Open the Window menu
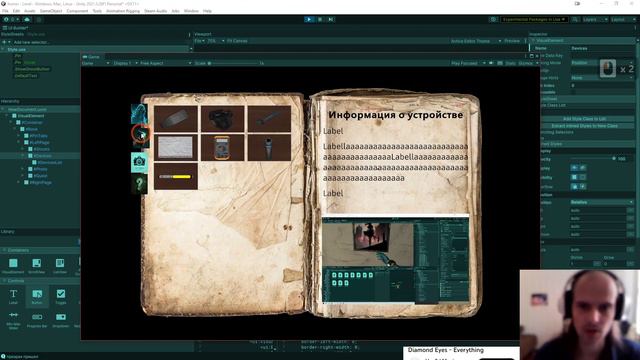The height and width of the screenshot is (360, 640). tap(191, 11)
